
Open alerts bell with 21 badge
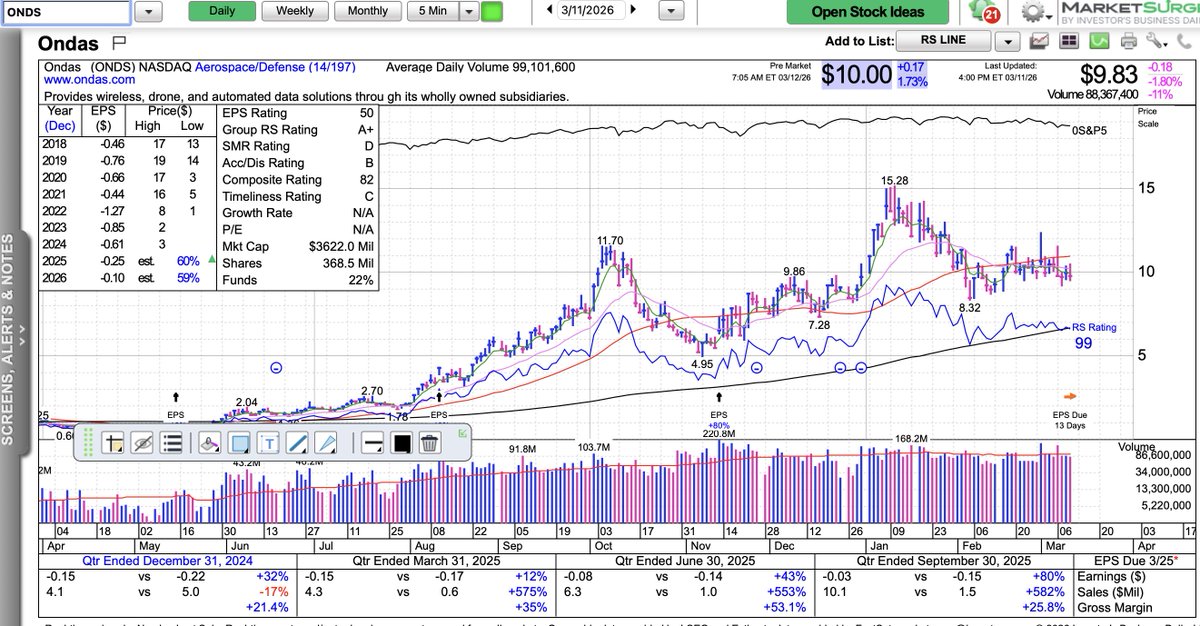point(984,12)
